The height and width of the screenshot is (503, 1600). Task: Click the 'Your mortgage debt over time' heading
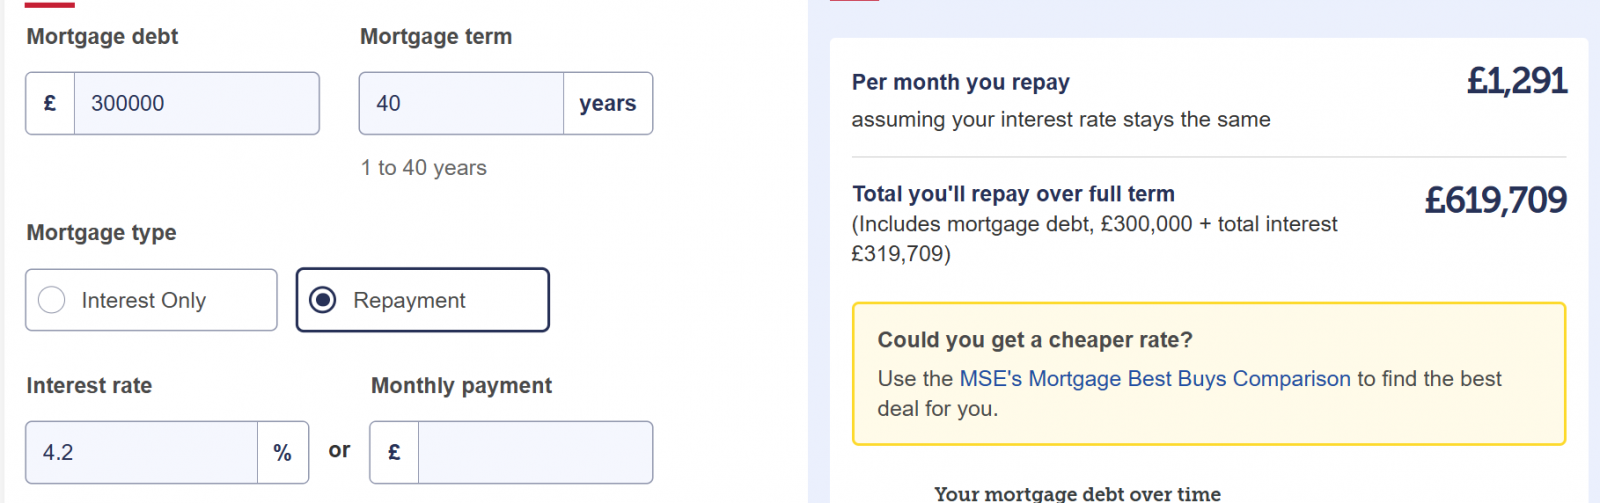click(x=1077, y=494)
